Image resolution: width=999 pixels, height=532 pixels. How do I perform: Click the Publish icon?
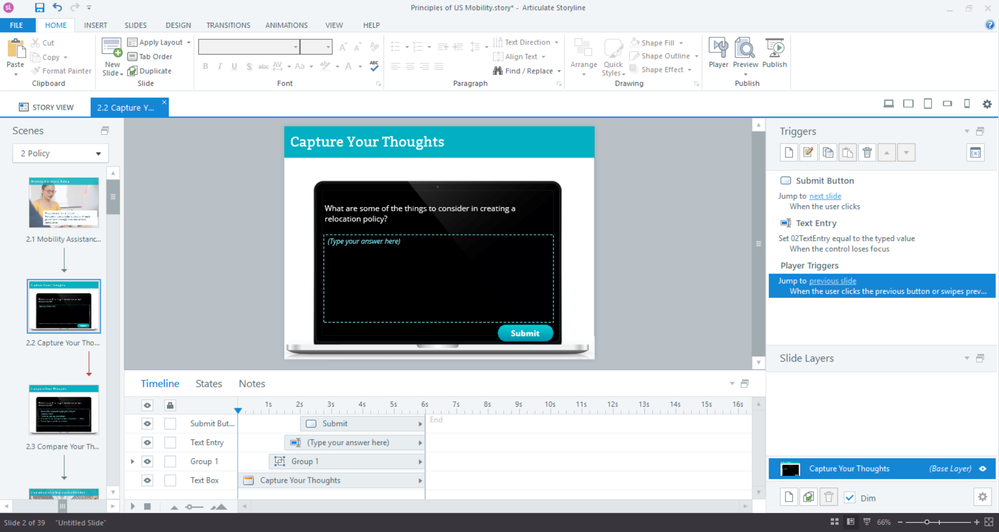coord(774,52)
